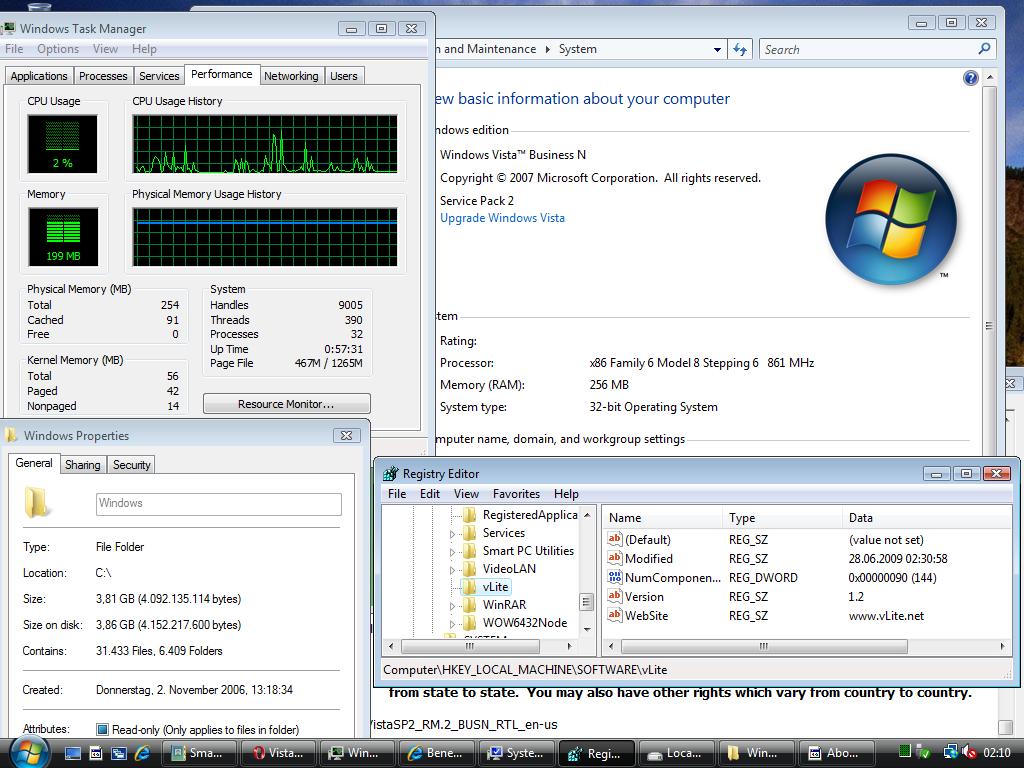Click the WOW6432Node key folder icon

click(470, 623)
